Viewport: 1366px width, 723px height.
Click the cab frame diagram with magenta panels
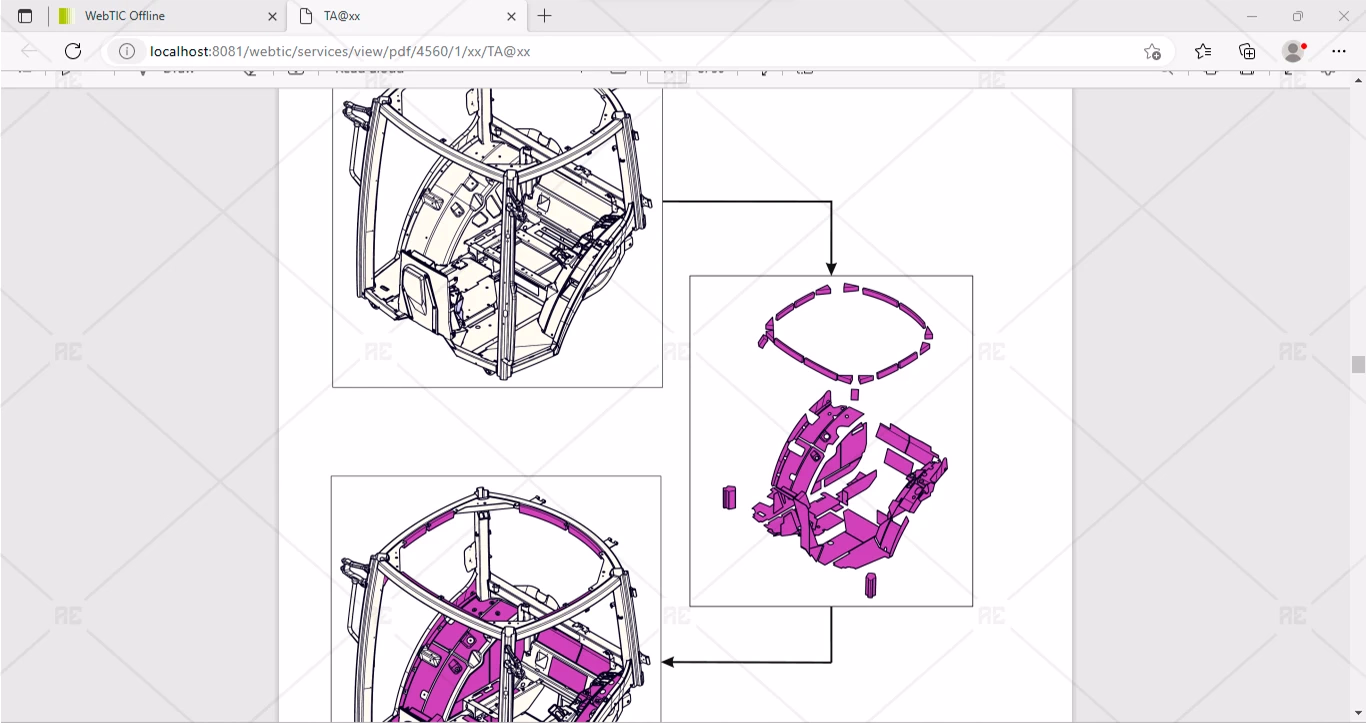pos(496,600)
